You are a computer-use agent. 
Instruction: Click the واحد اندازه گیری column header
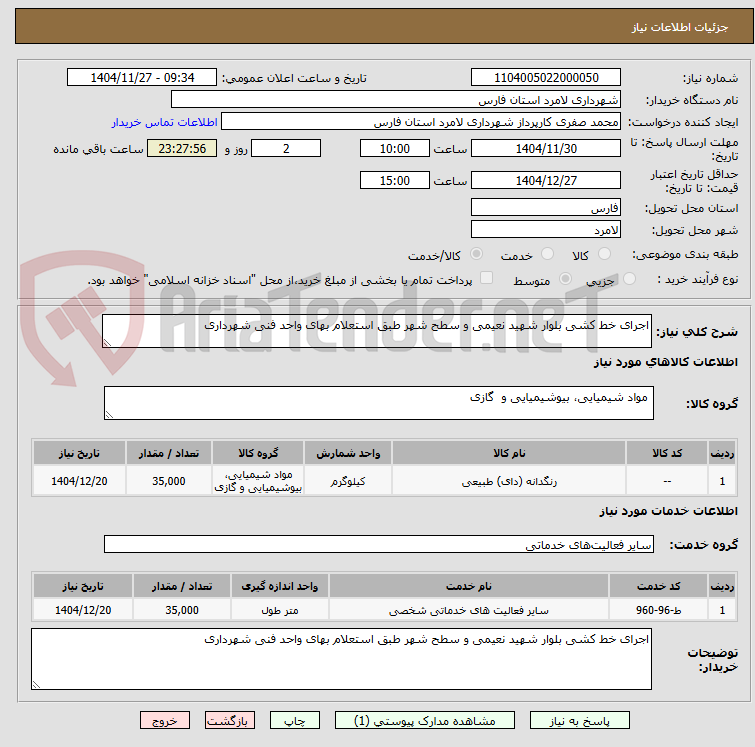(280, 586)
